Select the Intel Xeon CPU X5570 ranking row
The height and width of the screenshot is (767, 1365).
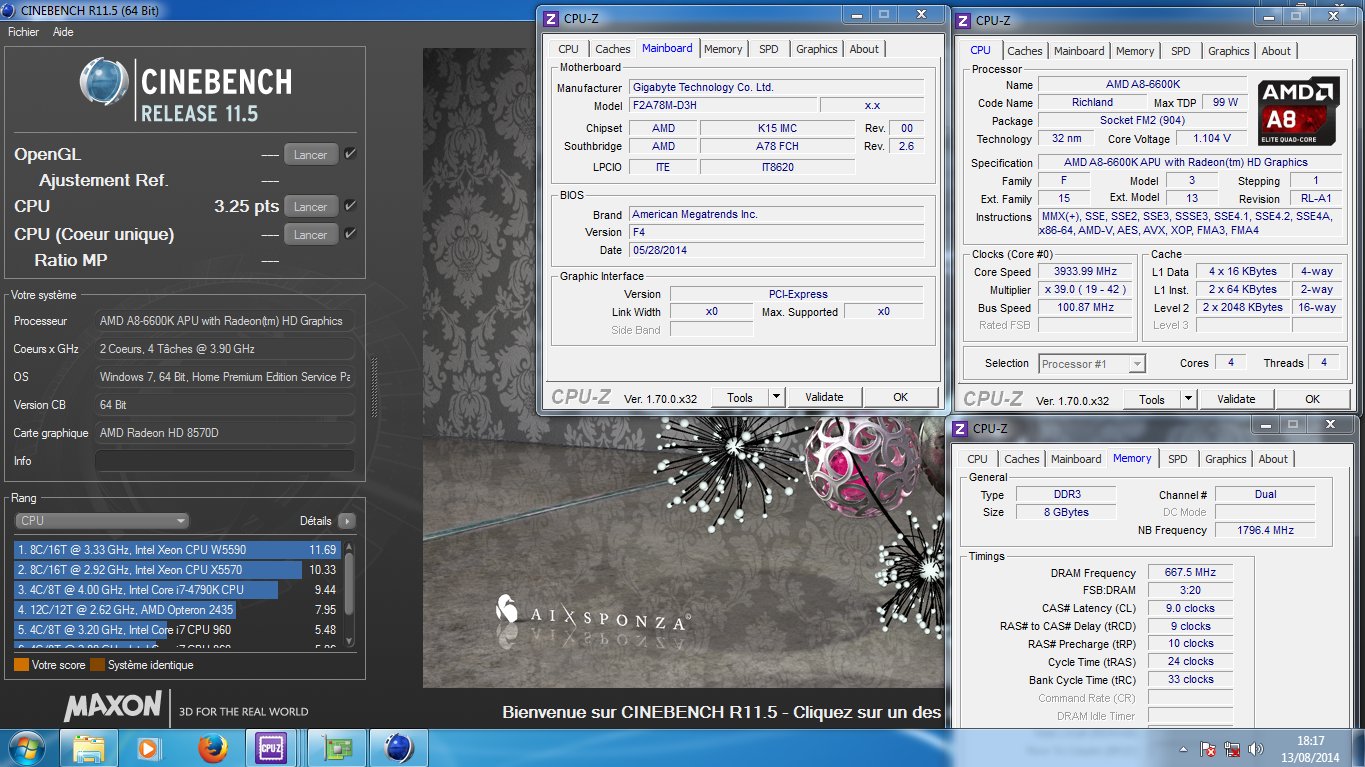click(x=177, y=570)
